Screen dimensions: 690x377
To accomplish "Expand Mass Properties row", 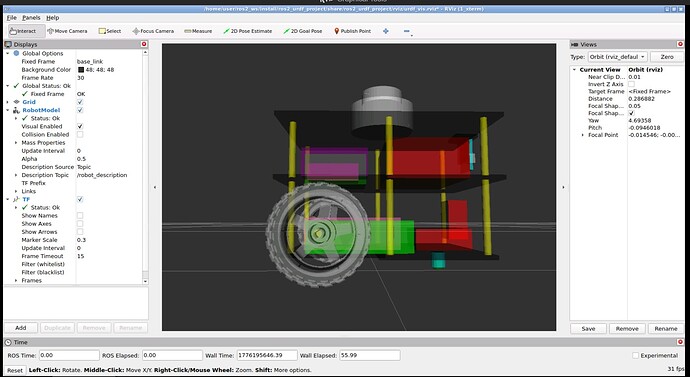I will 16,143.
